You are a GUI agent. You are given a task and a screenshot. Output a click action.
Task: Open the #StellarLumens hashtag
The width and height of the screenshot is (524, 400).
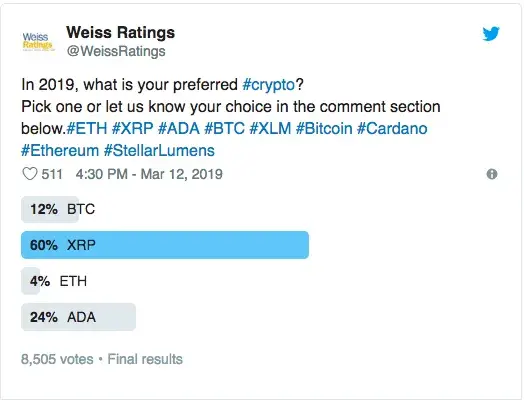pos(159,151)
